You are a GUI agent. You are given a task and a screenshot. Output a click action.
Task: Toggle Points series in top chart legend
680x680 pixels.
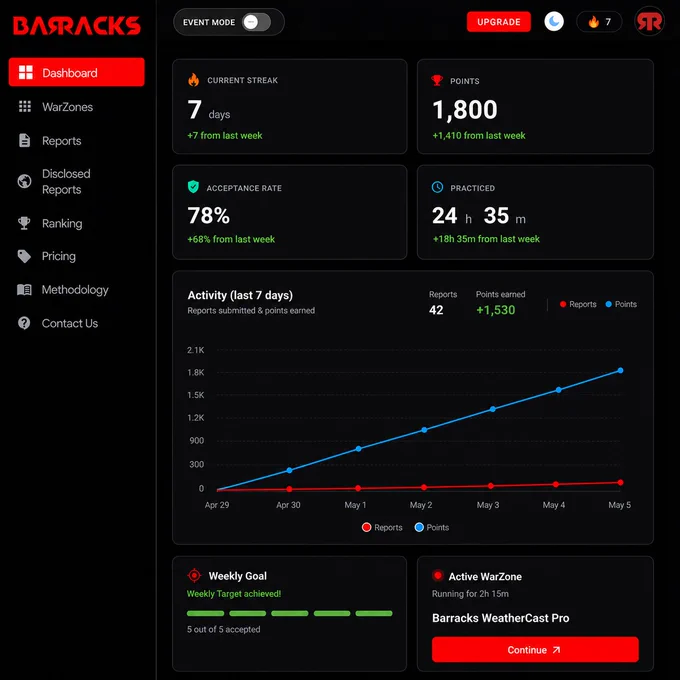(x=621, y=304)
